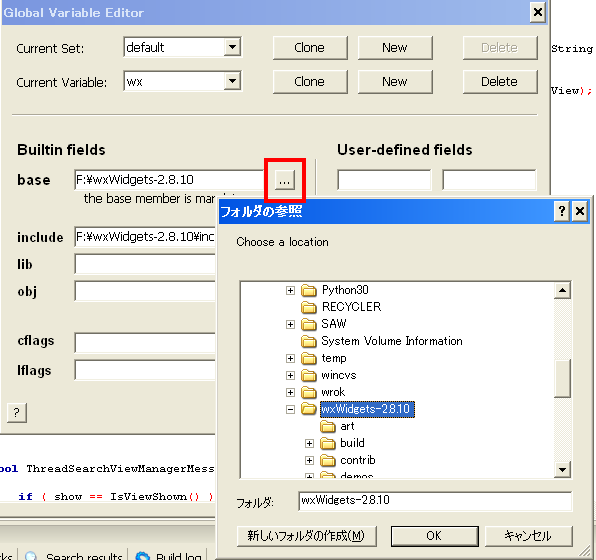The width and height of the screenshot is (596, 560).
Task: Select the wxWidgets-2.8.10 folder
Action: click(x=367, y=409)
